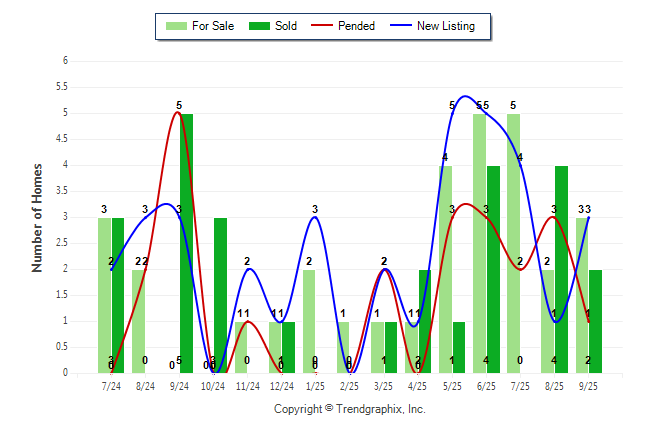Click the Pended line peak at 9/24

[x=178, y=112]
